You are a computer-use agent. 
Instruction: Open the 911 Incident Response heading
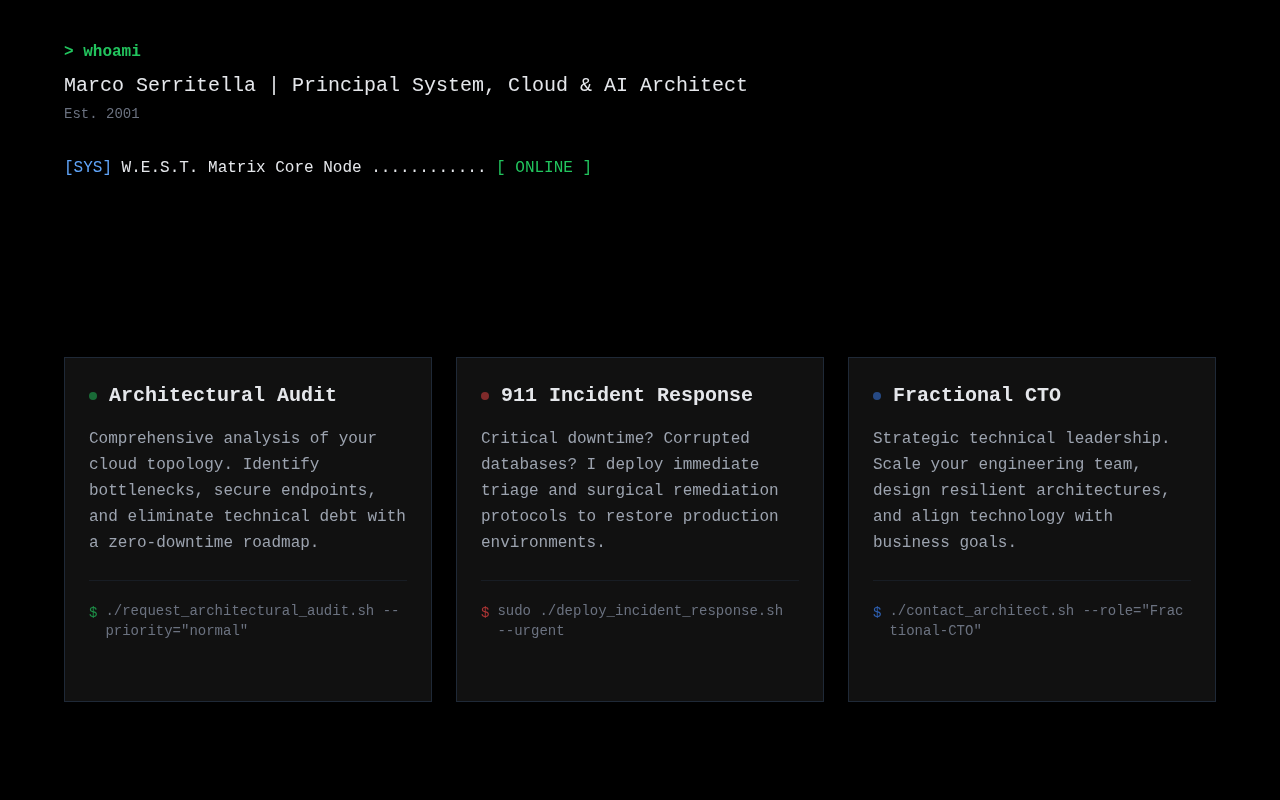point(627,396)
